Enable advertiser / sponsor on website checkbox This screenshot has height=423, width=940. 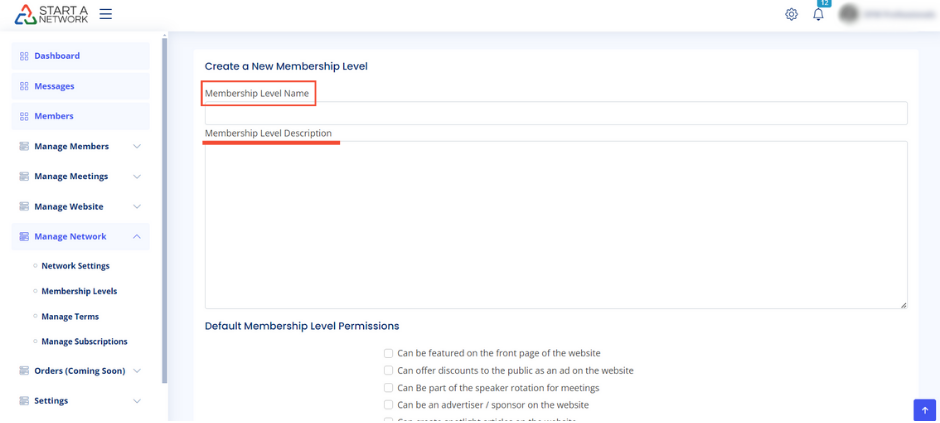pos(388,405)
